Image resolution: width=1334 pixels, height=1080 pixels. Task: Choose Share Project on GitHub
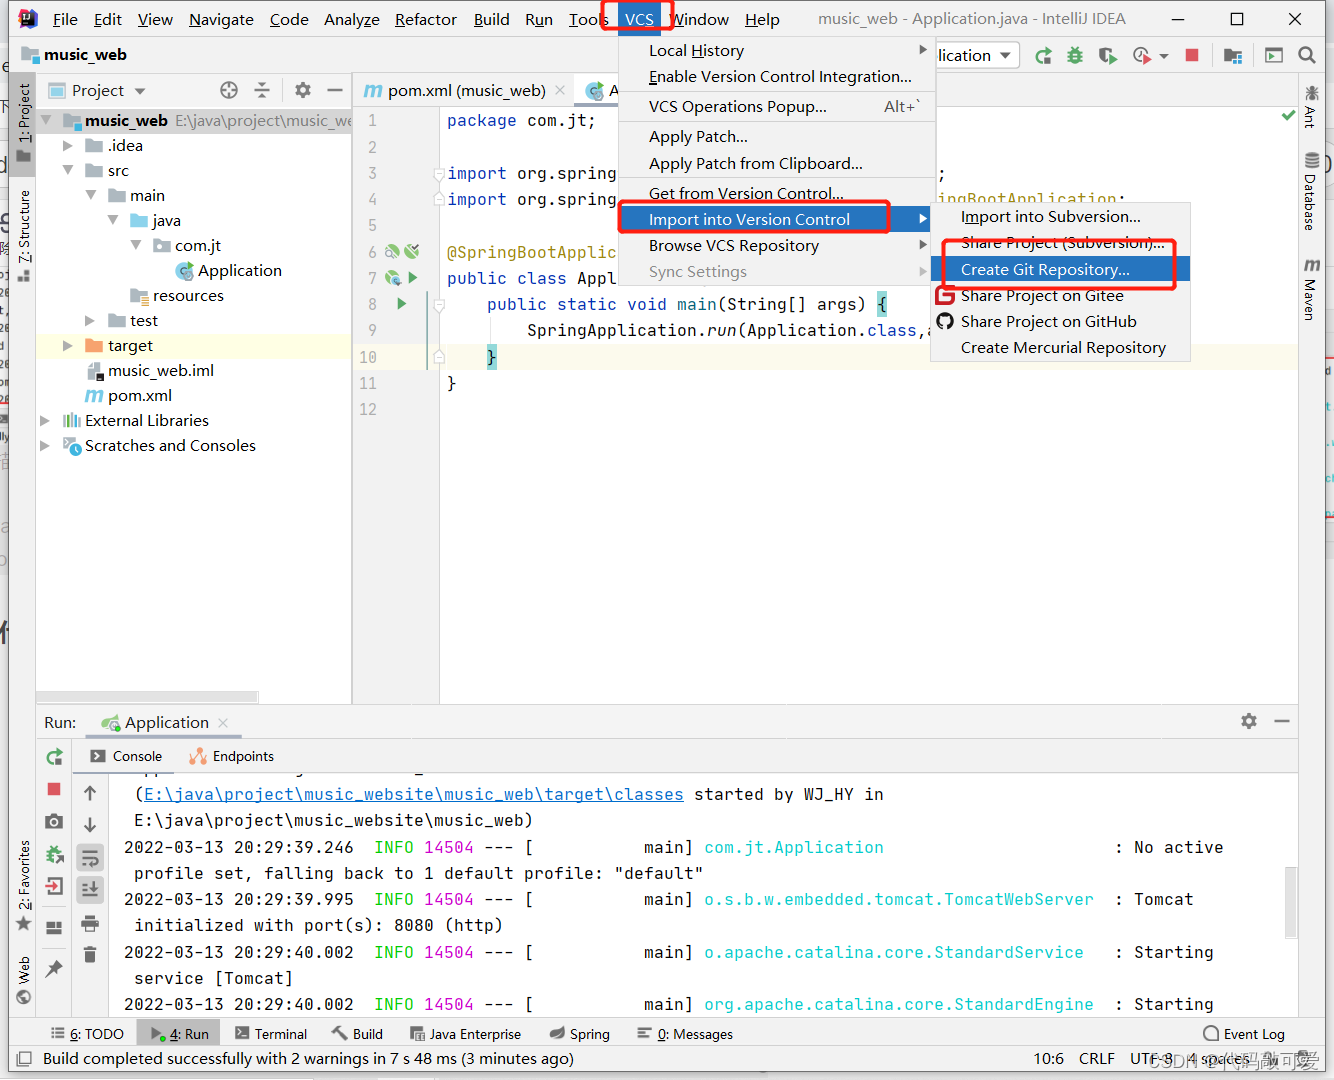click(x=1060, y=322)
